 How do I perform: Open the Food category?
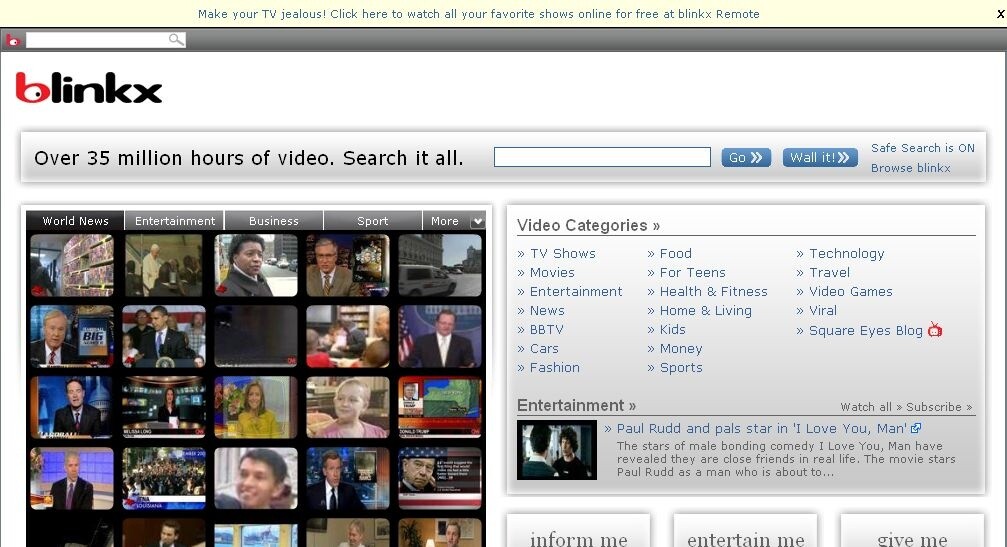[675, 254]
